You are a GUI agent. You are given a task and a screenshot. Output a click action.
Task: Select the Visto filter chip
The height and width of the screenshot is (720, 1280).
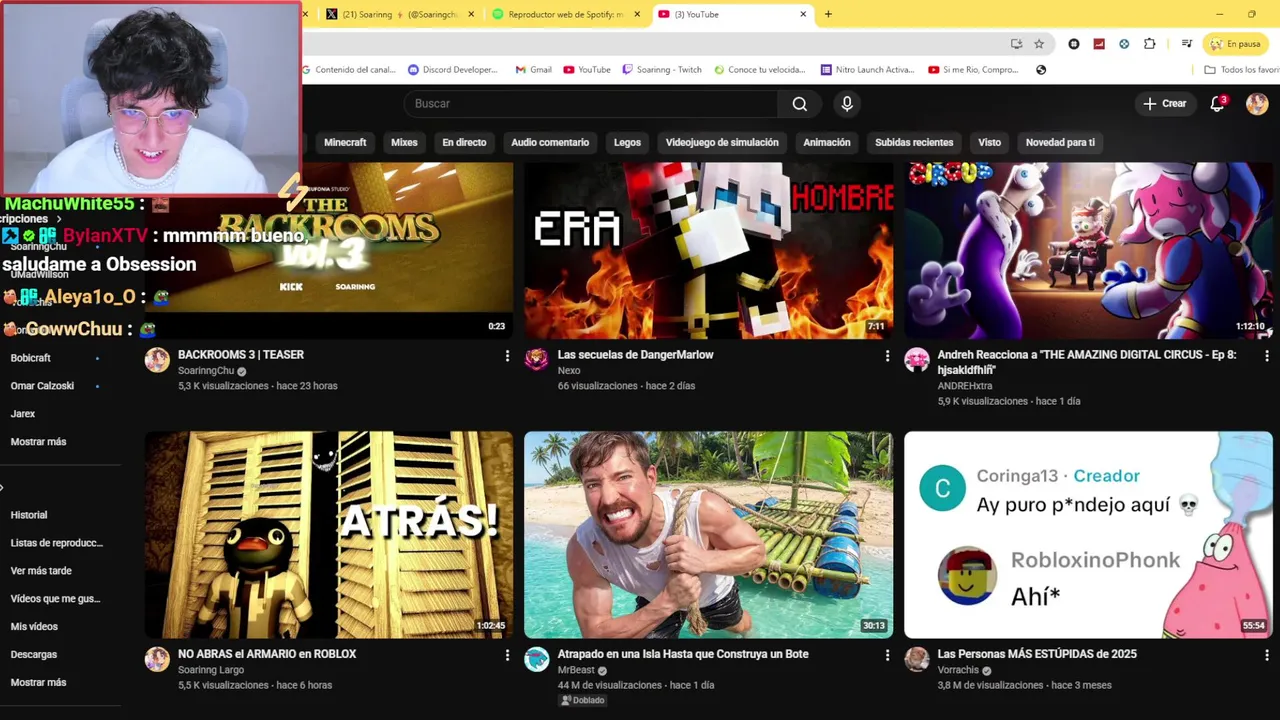(x=989, y=142)
